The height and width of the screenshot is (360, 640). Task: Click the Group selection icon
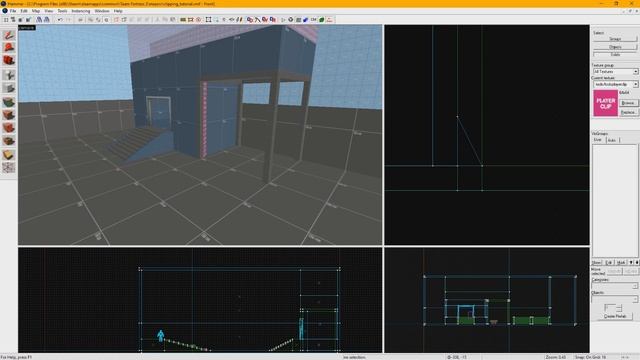91,20
